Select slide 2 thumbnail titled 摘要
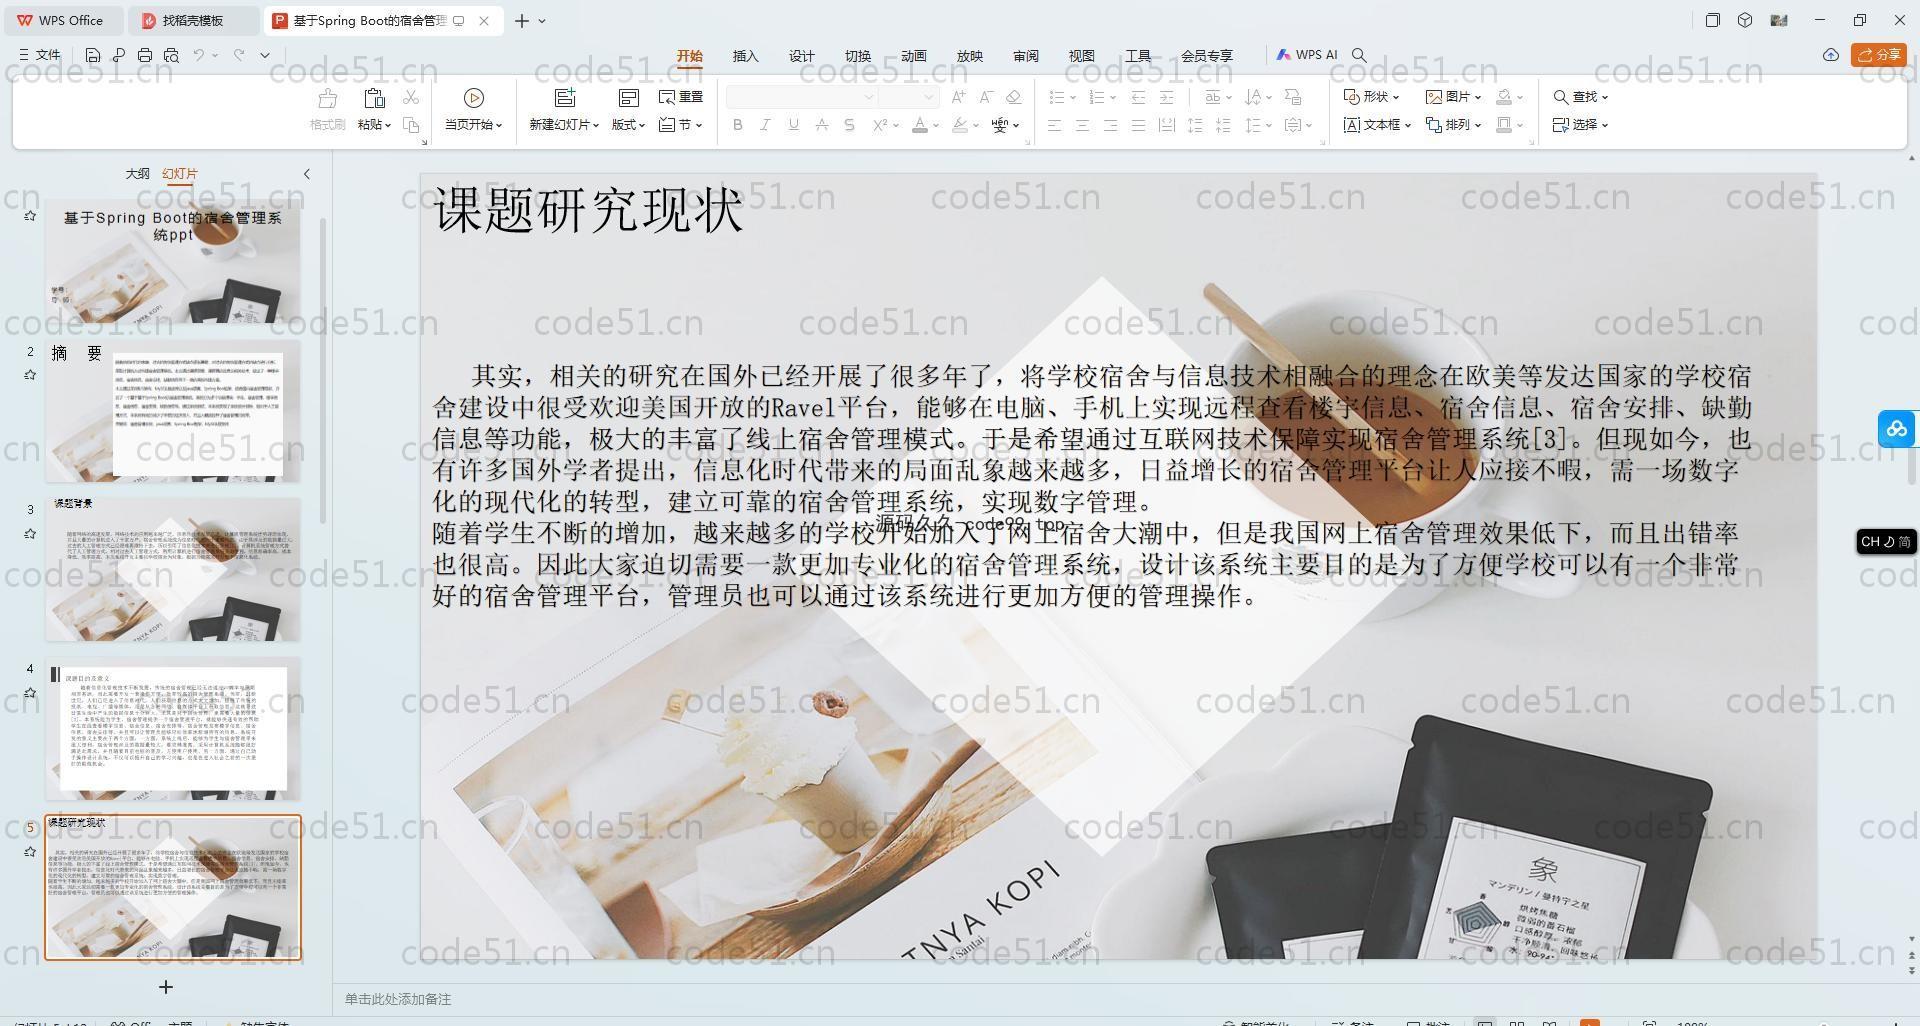This screenshot has height=1026, width=1920. (x=172, y=411)
